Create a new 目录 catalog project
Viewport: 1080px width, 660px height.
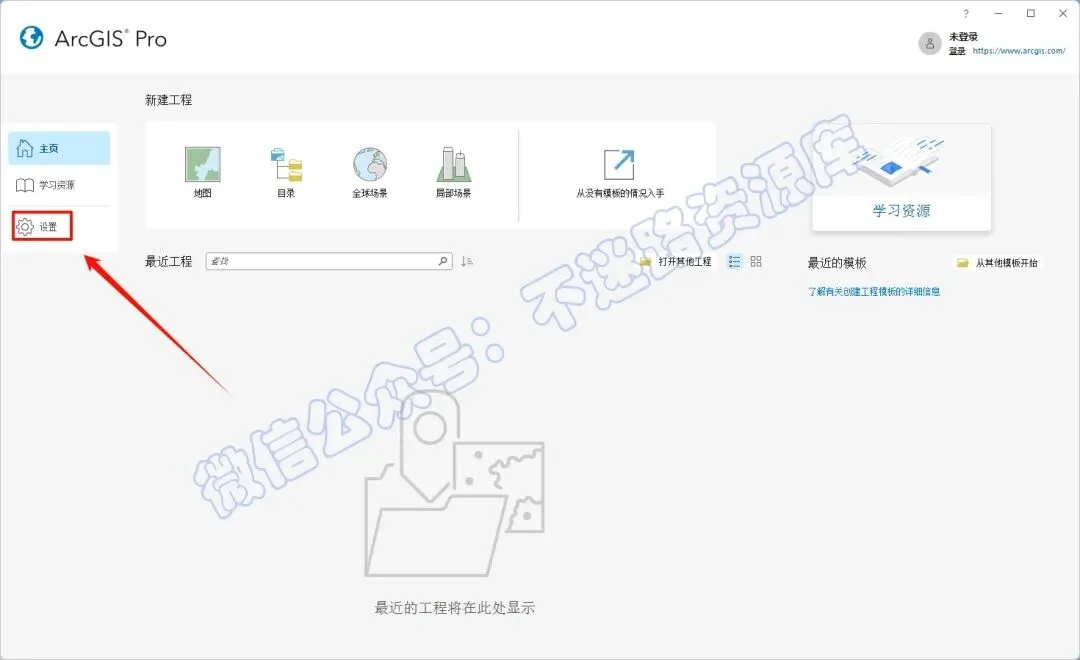[x=286, y=172]
